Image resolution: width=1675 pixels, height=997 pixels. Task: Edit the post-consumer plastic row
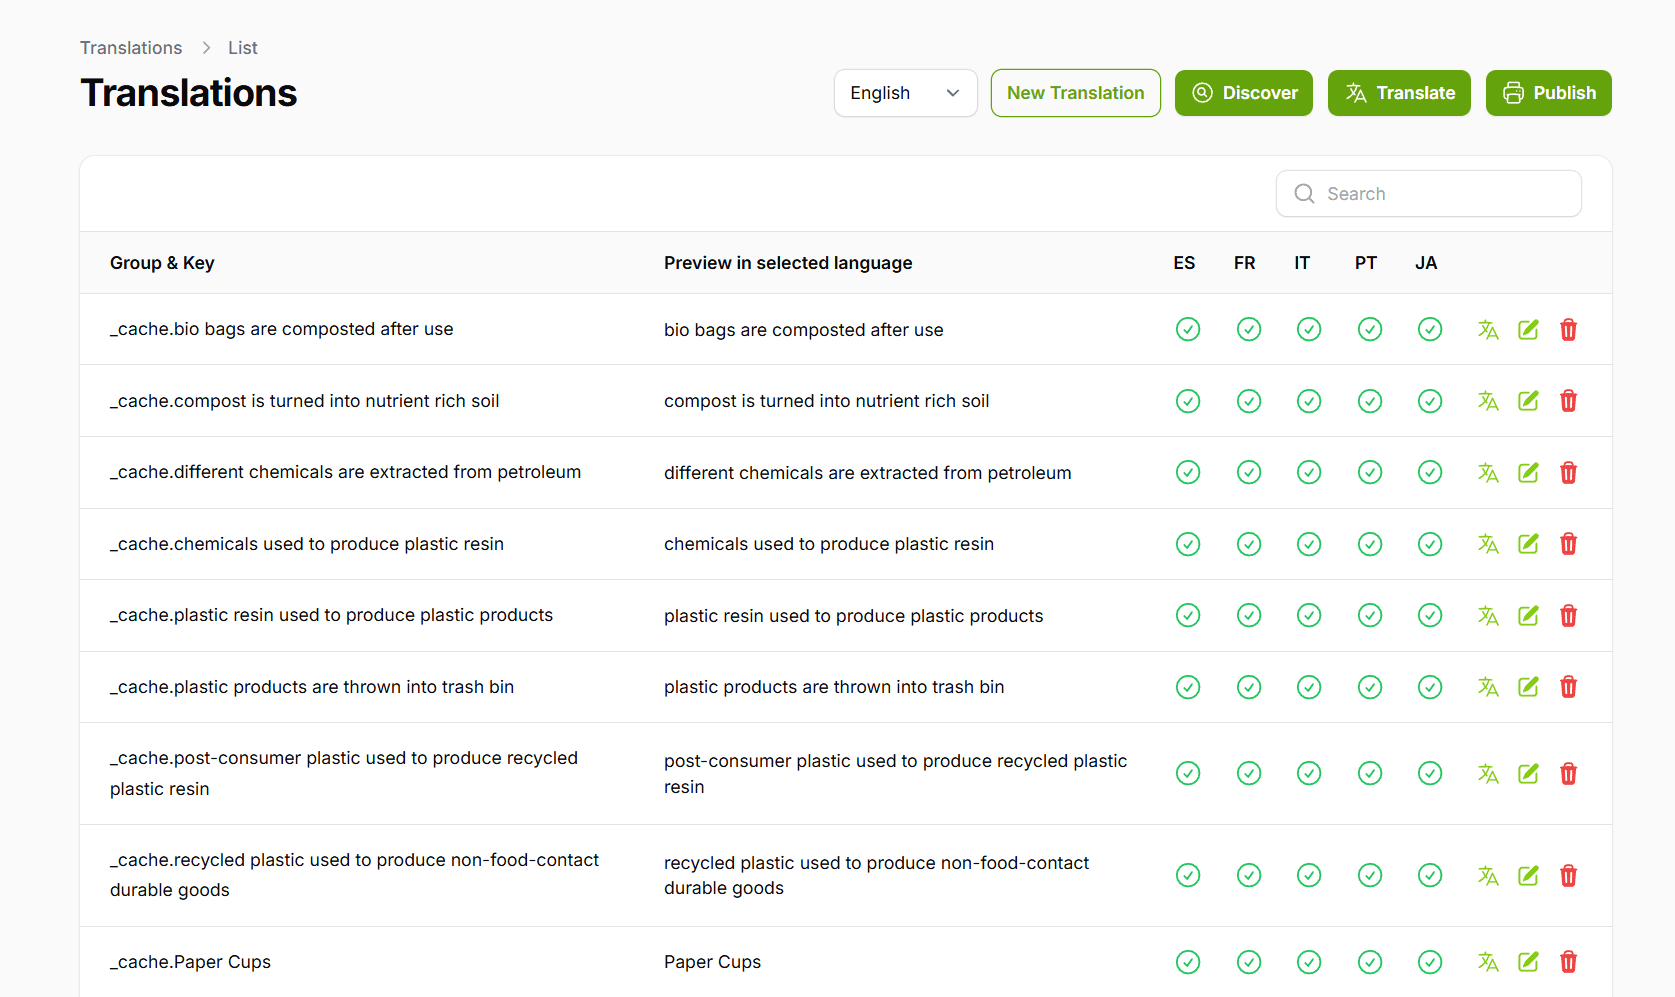click(1528, 773)
